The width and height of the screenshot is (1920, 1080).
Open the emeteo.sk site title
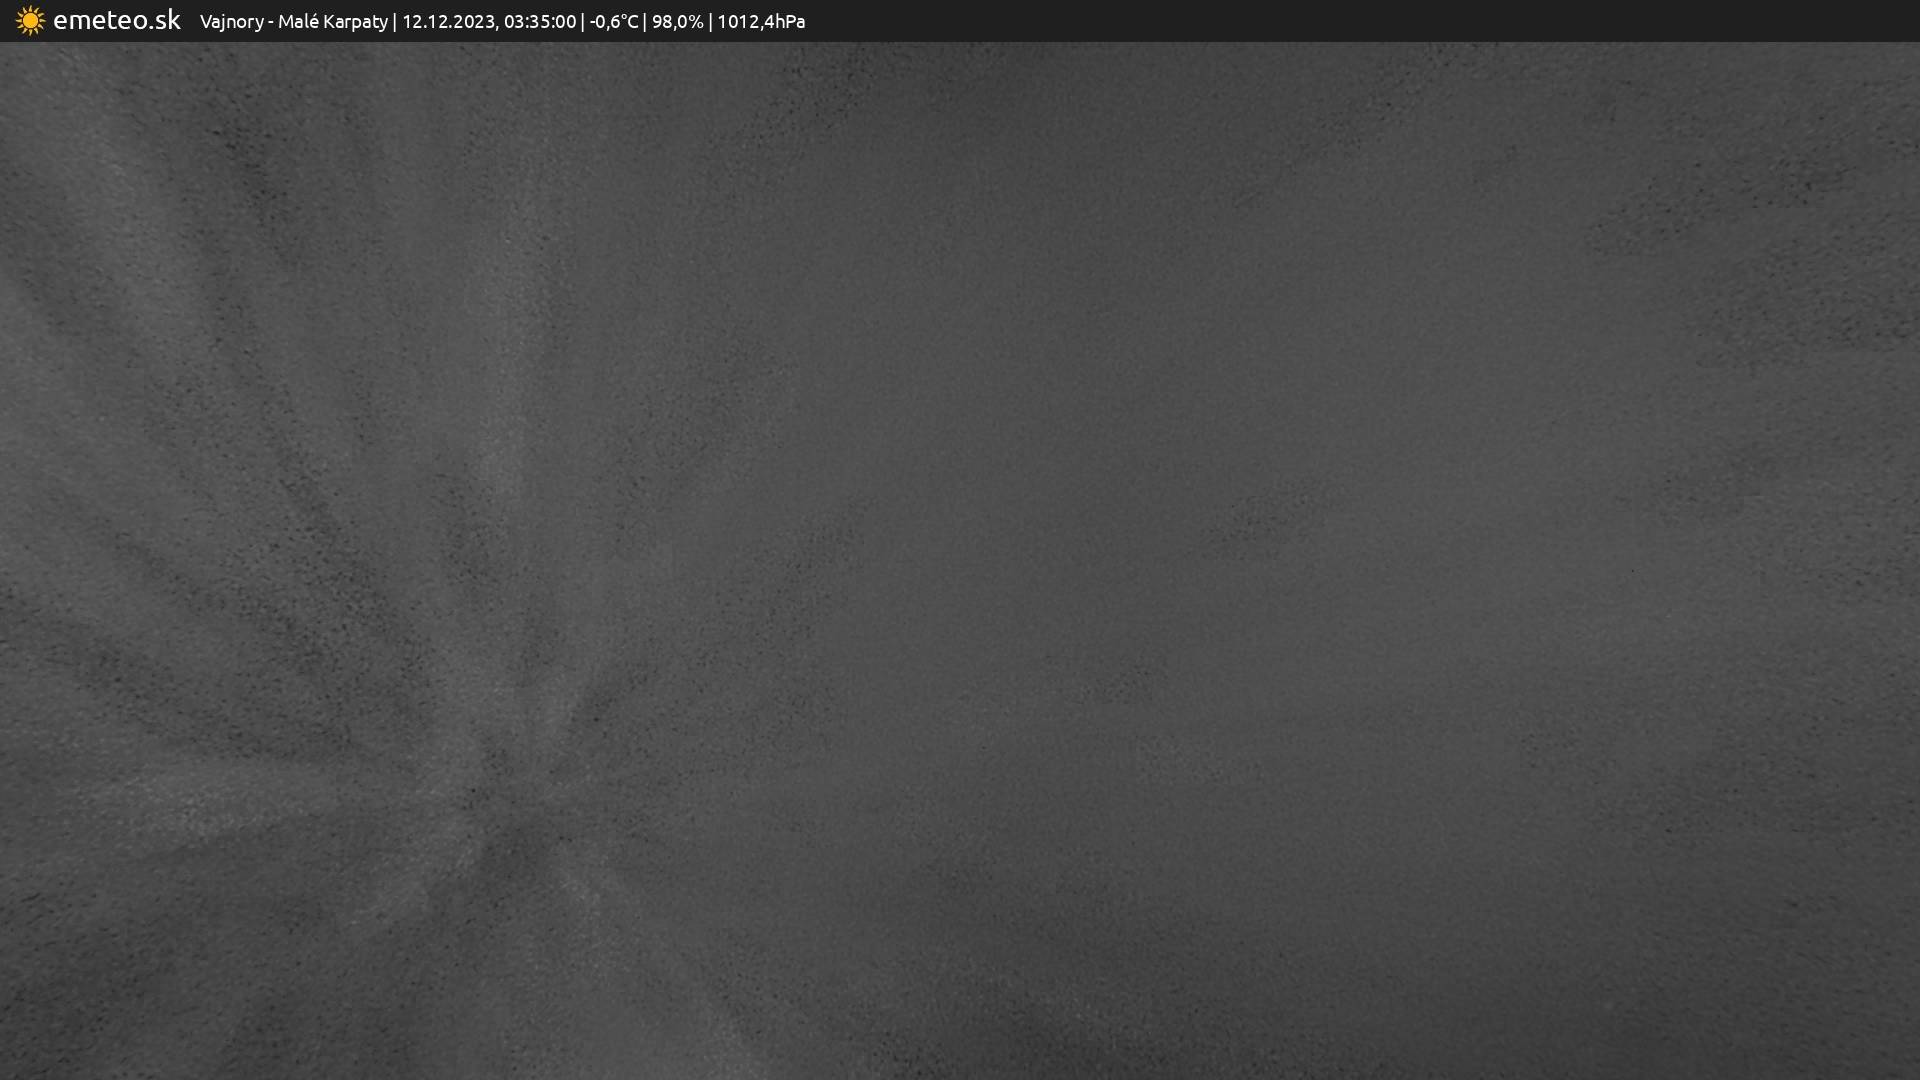click(x=116, y=20)
